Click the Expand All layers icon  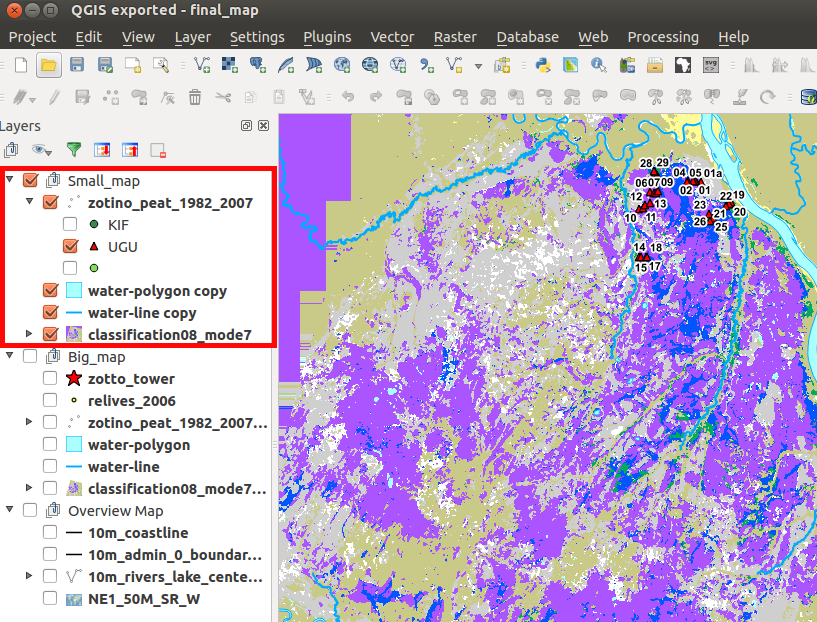point(102,150)
